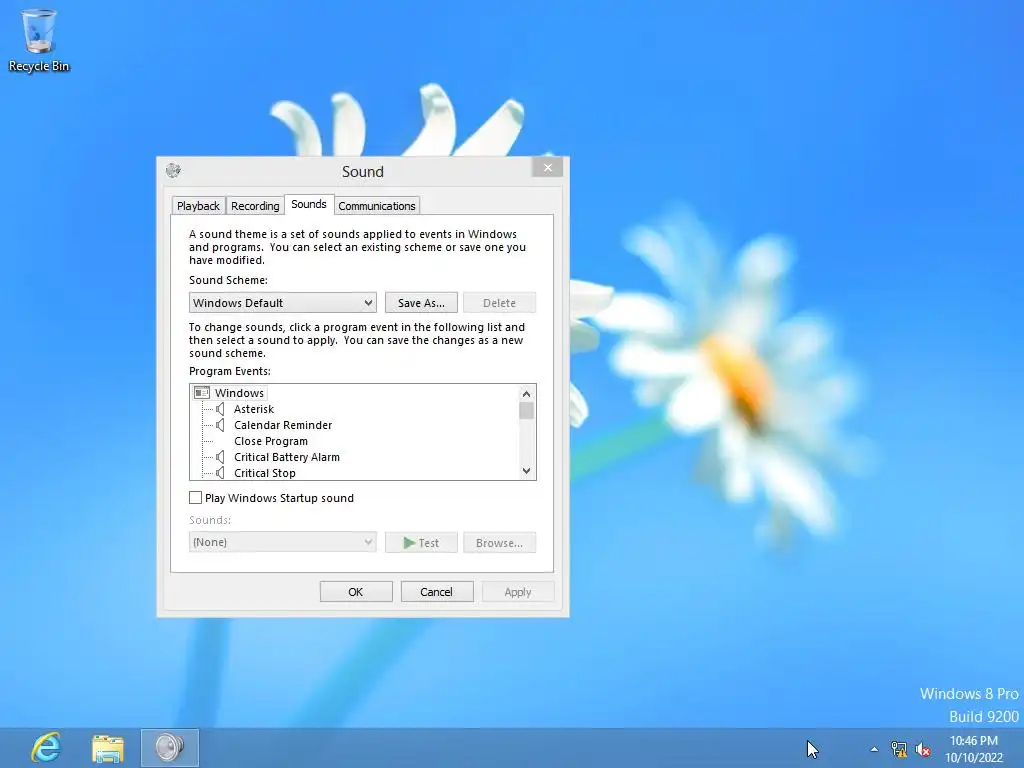
Task: Open the network status tray icon
Action: coord(899,749)
